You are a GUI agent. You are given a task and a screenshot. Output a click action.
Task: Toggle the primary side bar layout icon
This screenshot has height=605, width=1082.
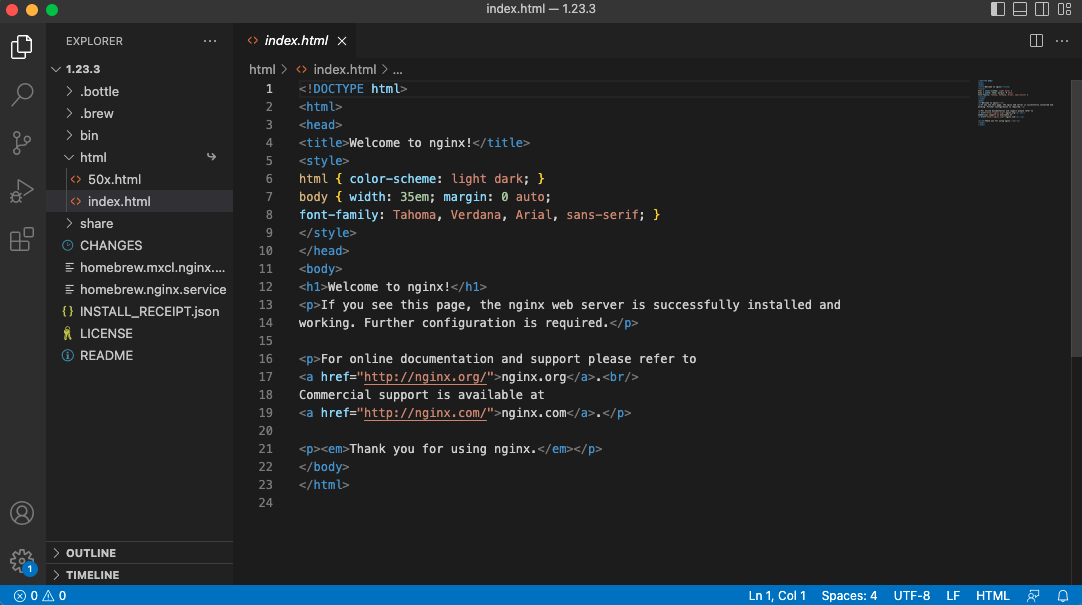998,9
